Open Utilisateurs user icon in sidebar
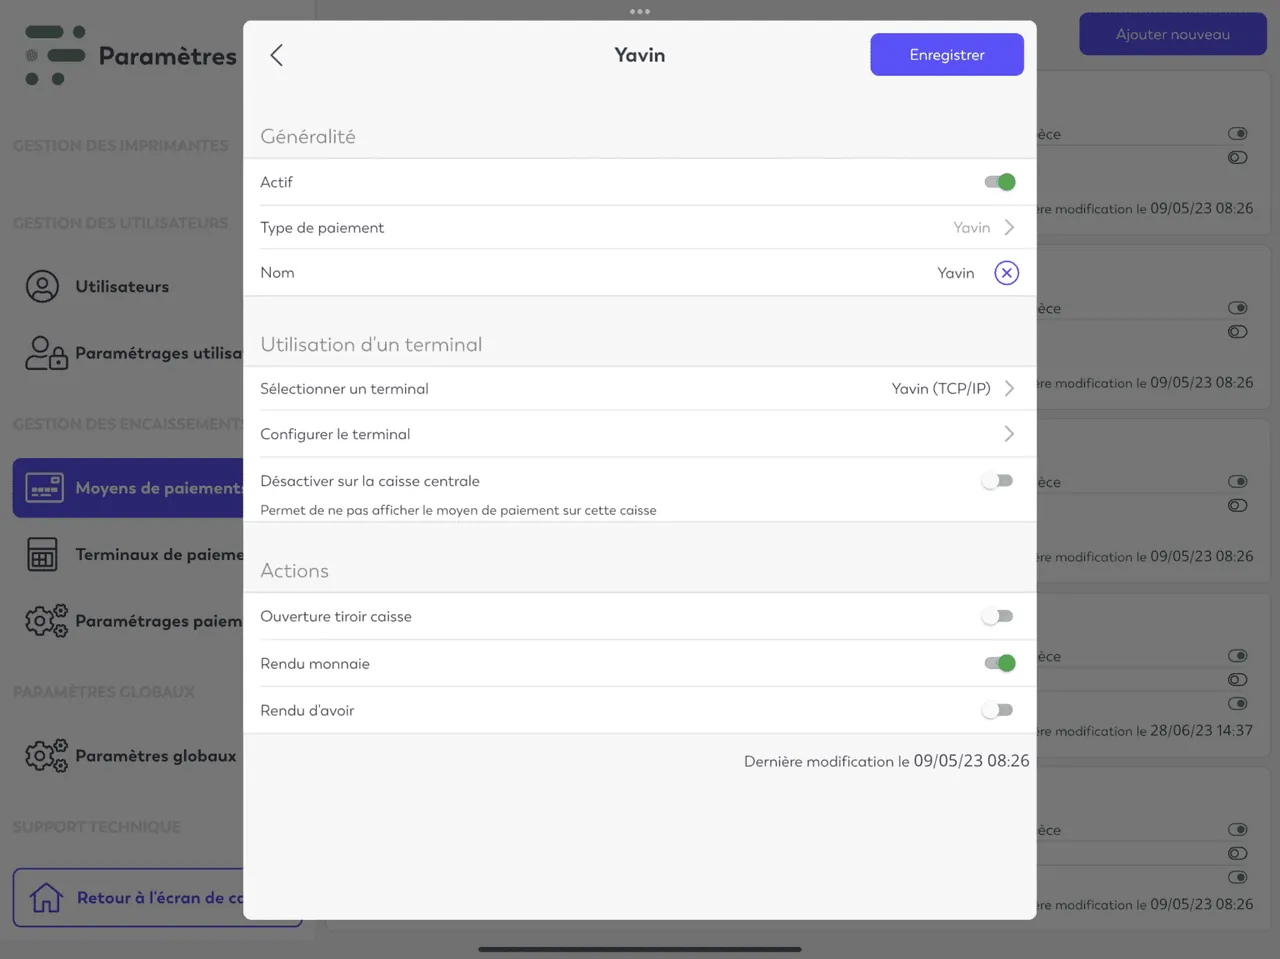 click(42, 287)
